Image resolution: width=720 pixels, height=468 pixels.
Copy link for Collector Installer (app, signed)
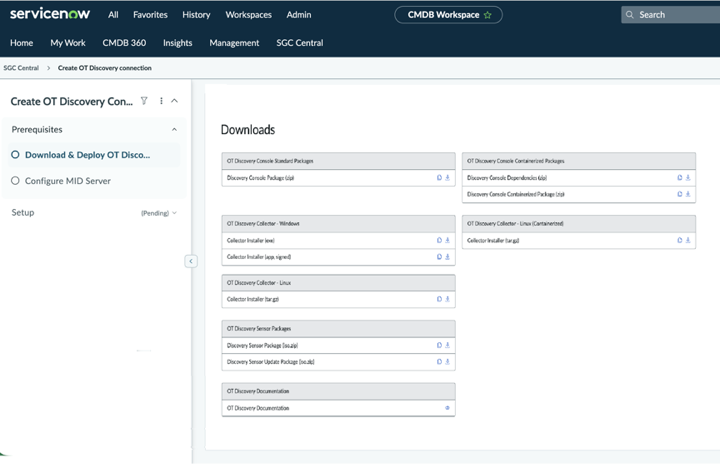click(439, 257)
